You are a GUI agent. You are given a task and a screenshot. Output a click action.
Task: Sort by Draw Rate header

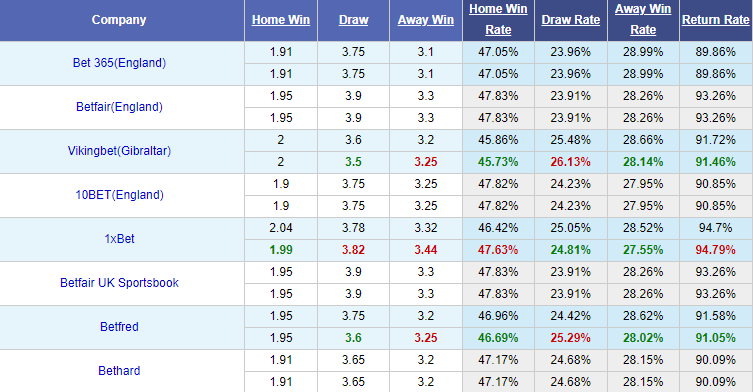571,20
